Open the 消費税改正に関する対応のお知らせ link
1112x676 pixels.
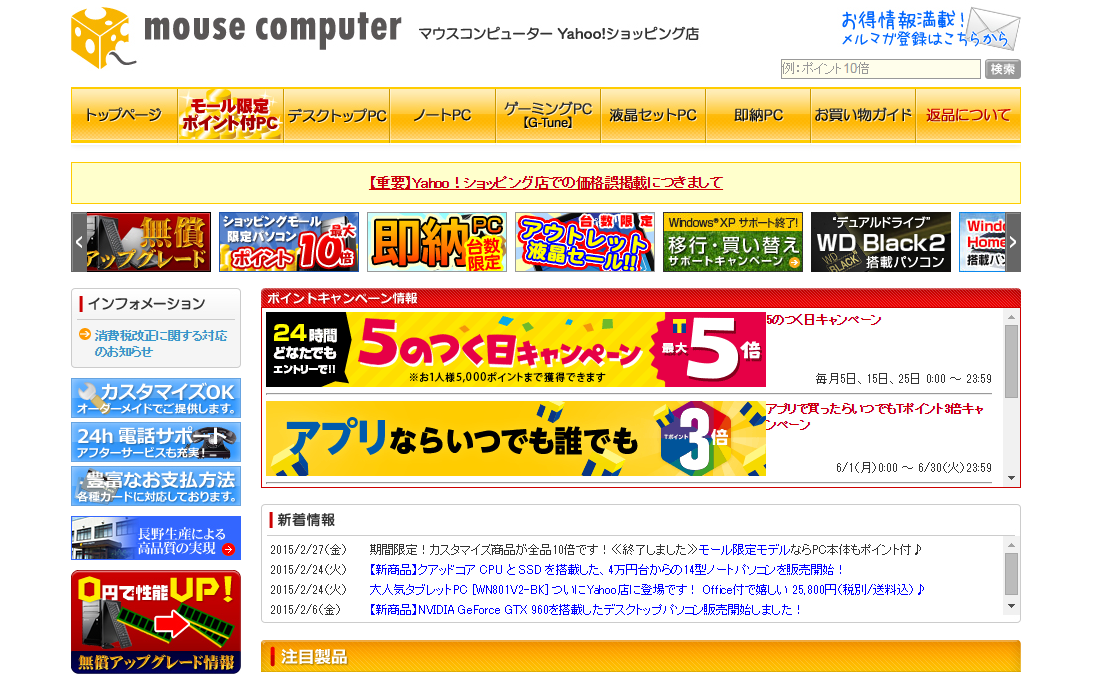tap(161, 343)
